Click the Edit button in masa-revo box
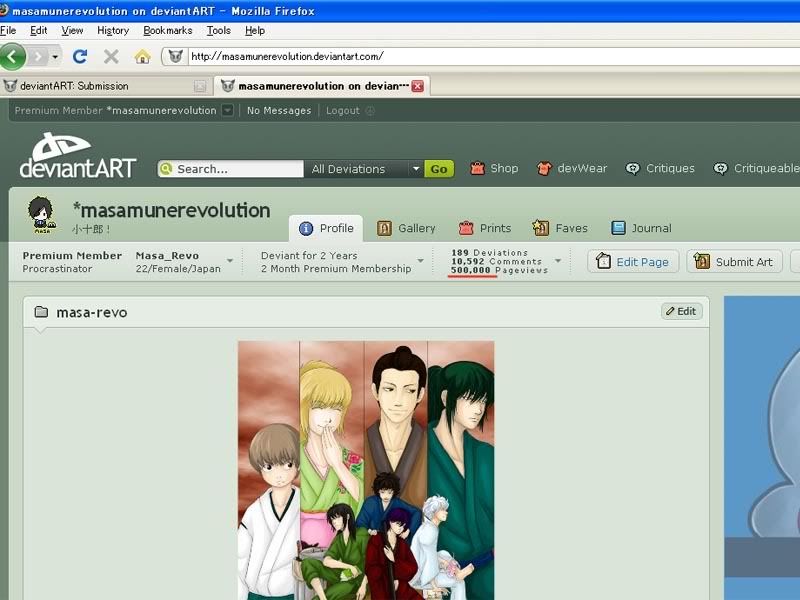 682,311
